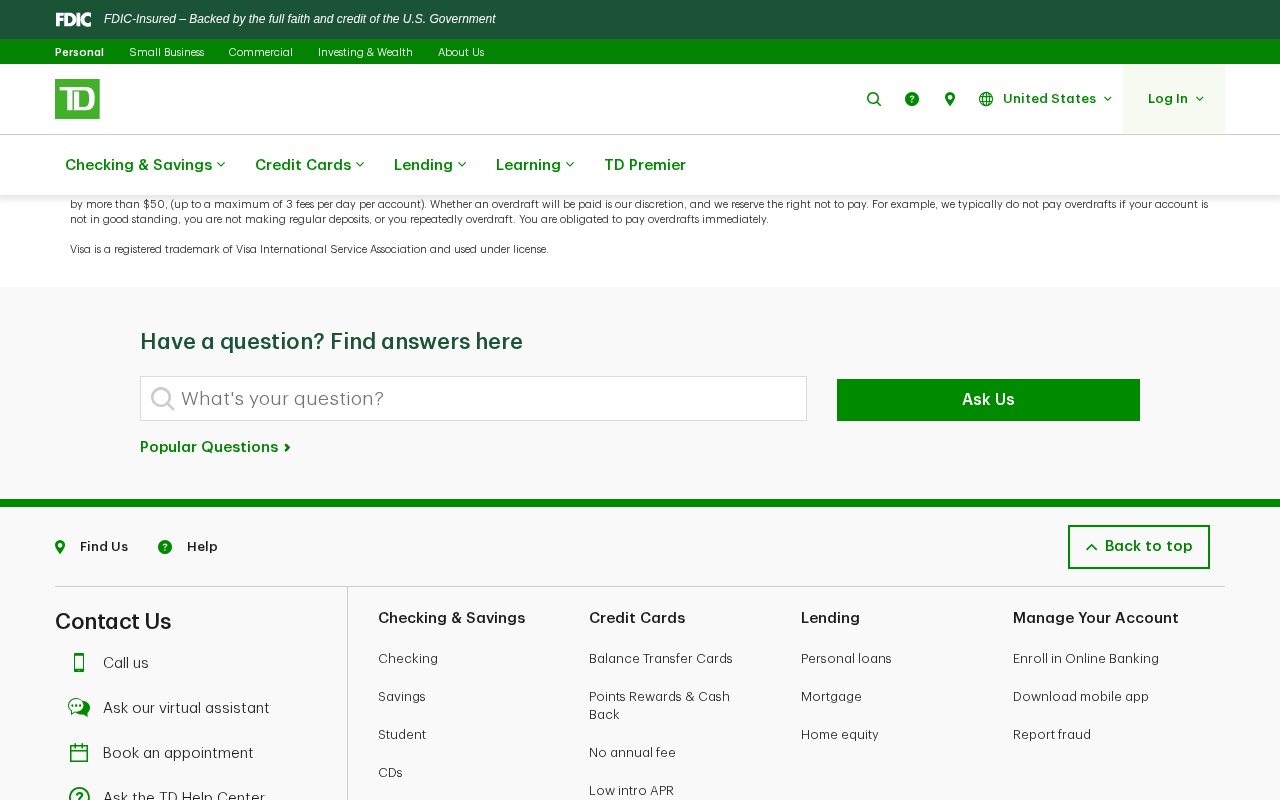
Task: Open the header search magnifier icon
Action: pos(874,99)
